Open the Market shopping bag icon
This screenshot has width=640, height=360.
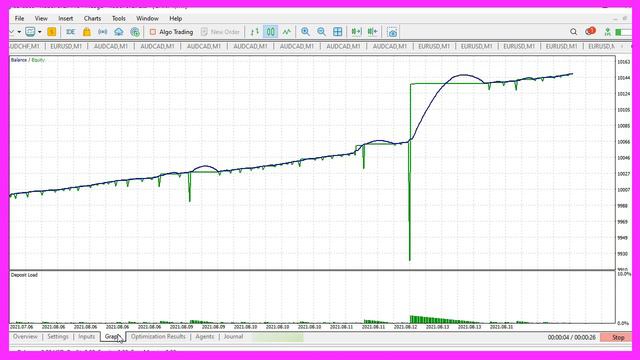point(87,32)
